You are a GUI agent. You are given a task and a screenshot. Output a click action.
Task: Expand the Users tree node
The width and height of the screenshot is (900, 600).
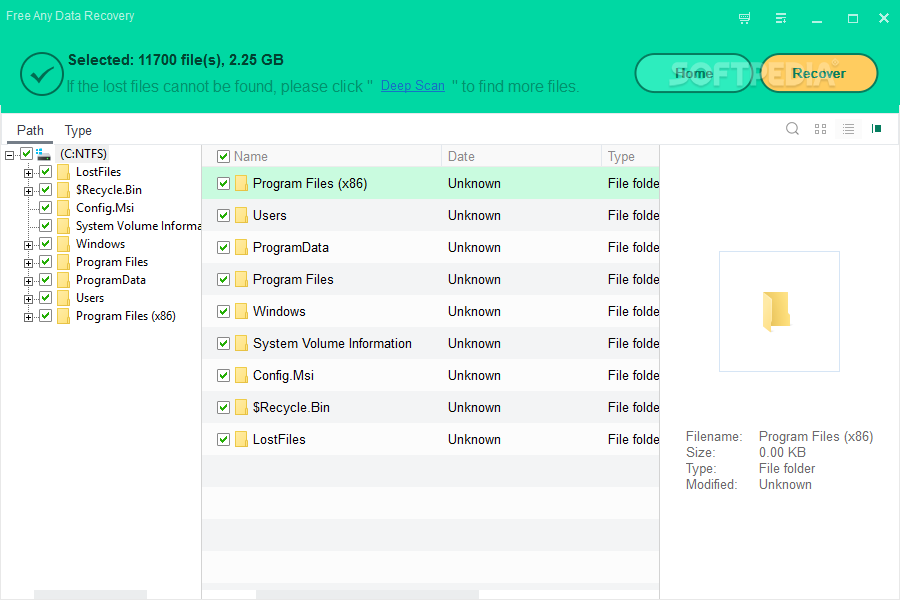28,299
